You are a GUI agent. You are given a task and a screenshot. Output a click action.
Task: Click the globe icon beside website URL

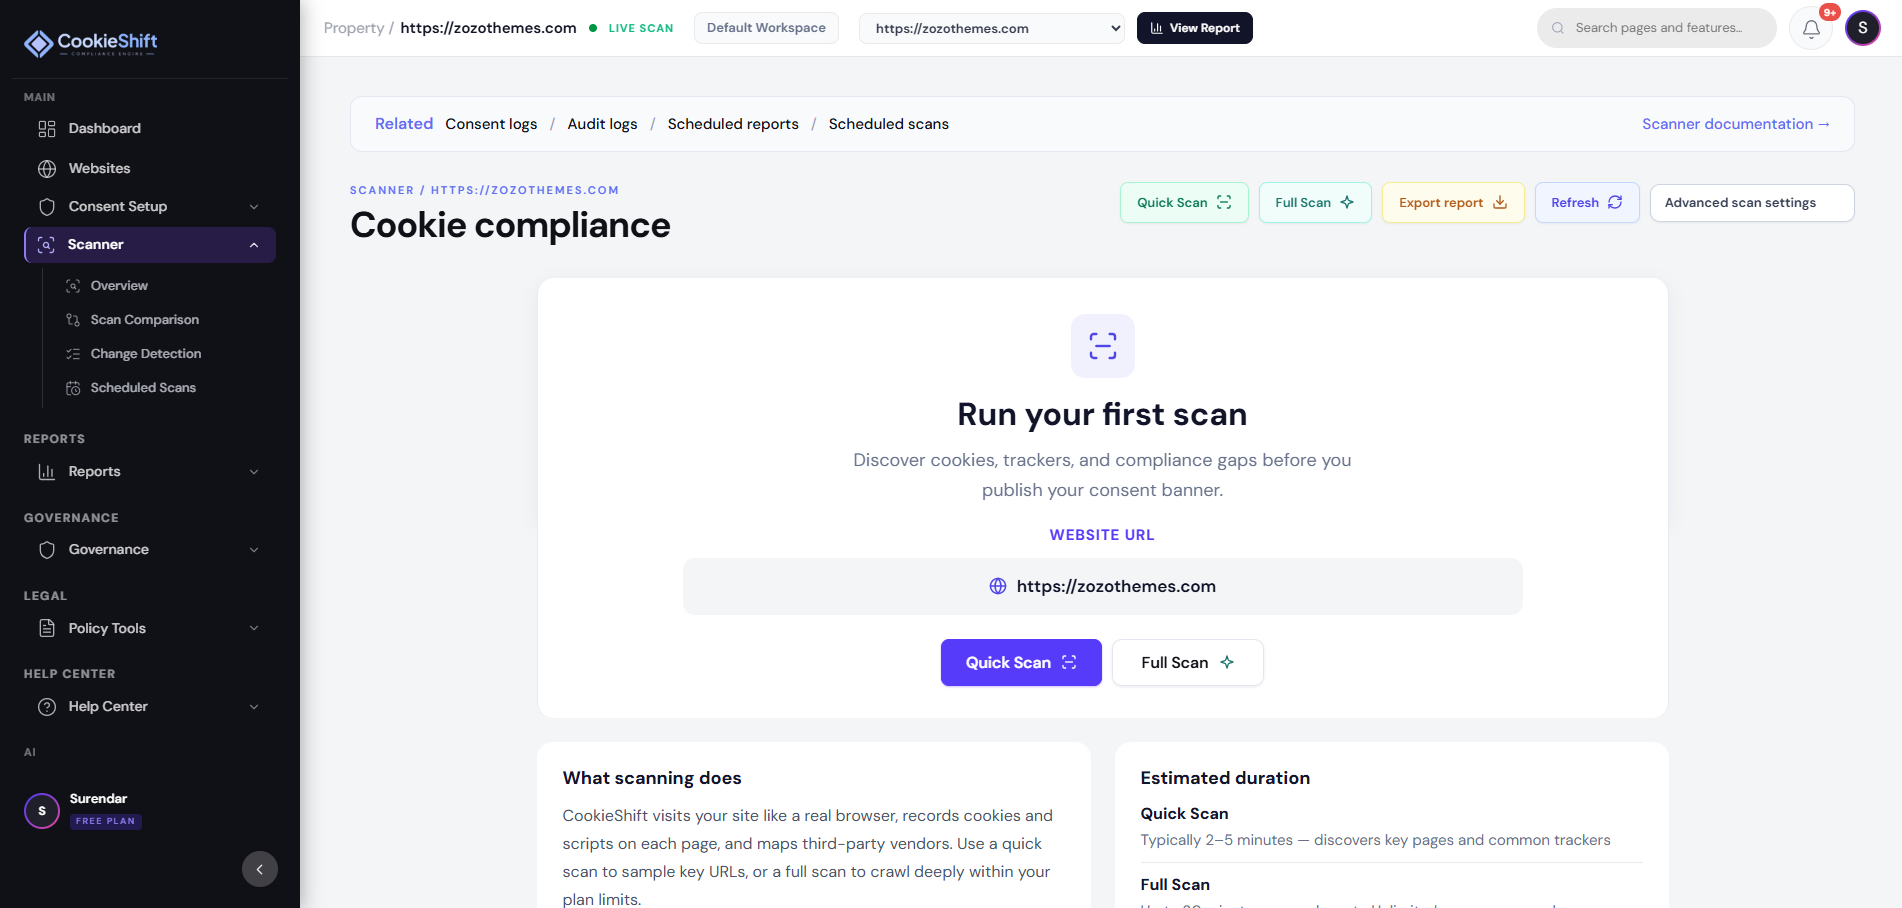pos(998,587)
